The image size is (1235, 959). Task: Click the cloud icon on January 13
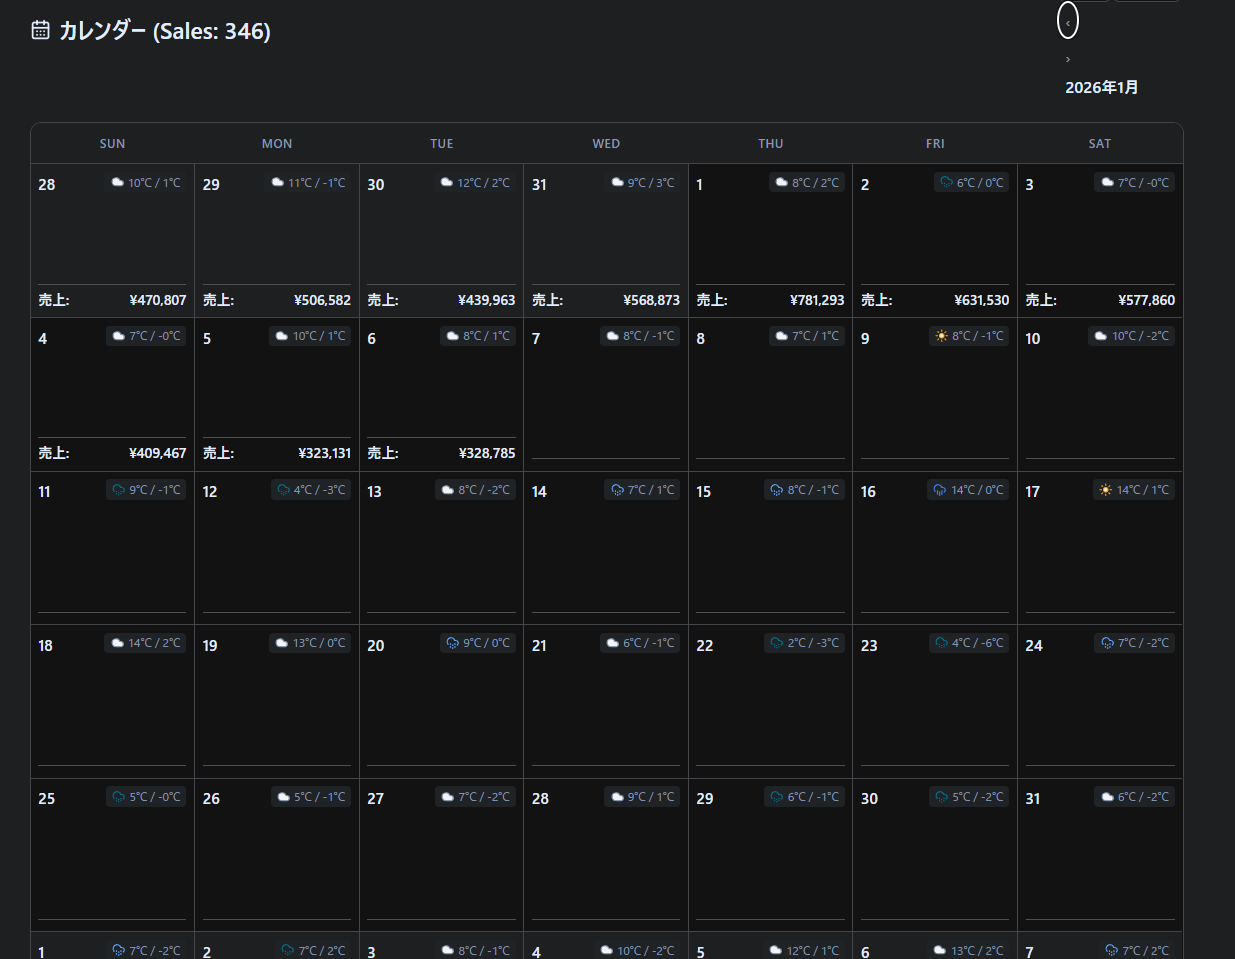[x=448, y=490]
